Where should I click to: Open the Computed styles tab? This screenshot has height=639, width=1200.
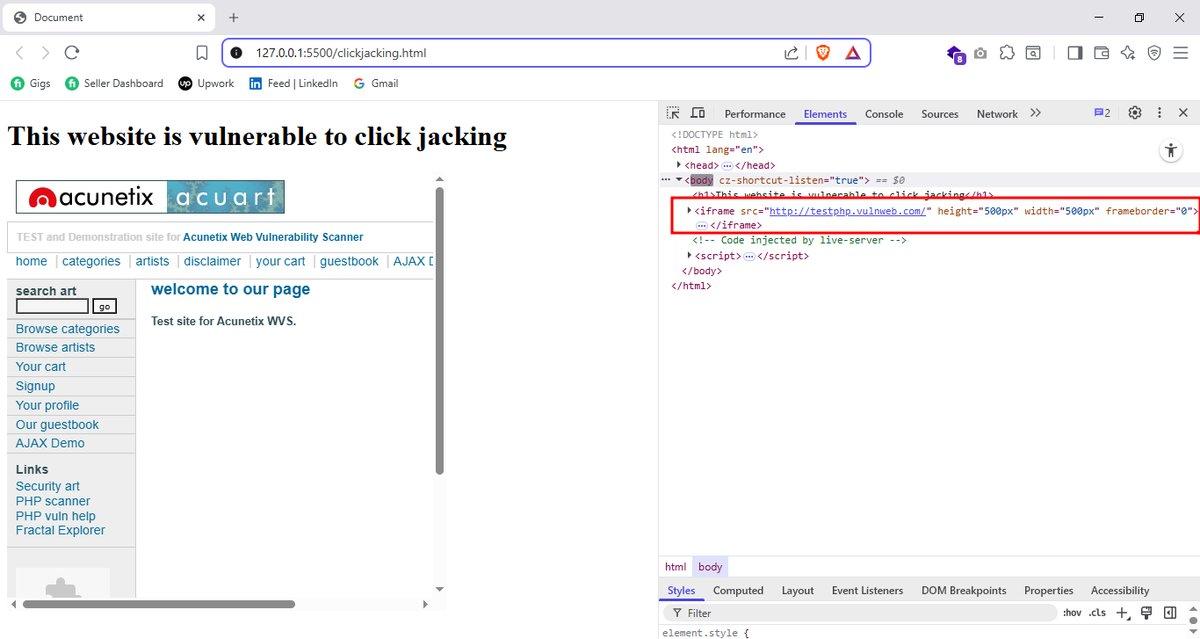pyautogui.click(x=739, y=591)
